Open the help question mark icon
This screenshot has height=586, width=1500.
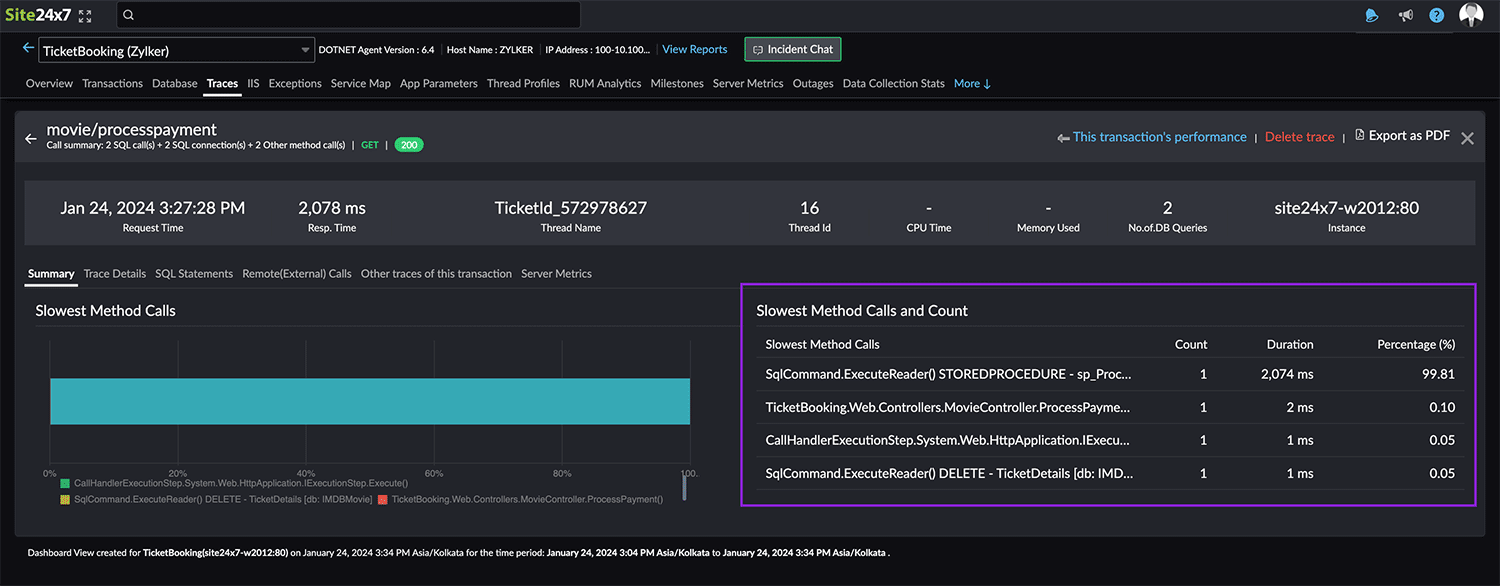1437,15
